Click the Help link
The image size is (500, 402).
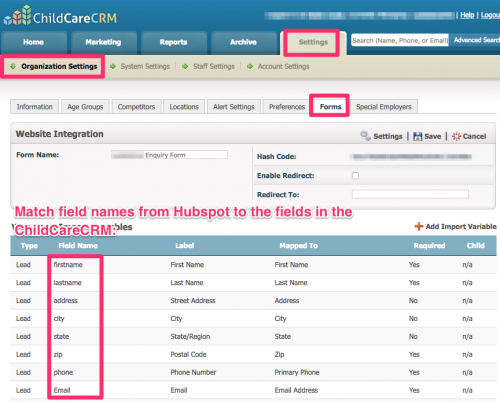[x=467, y=15]
